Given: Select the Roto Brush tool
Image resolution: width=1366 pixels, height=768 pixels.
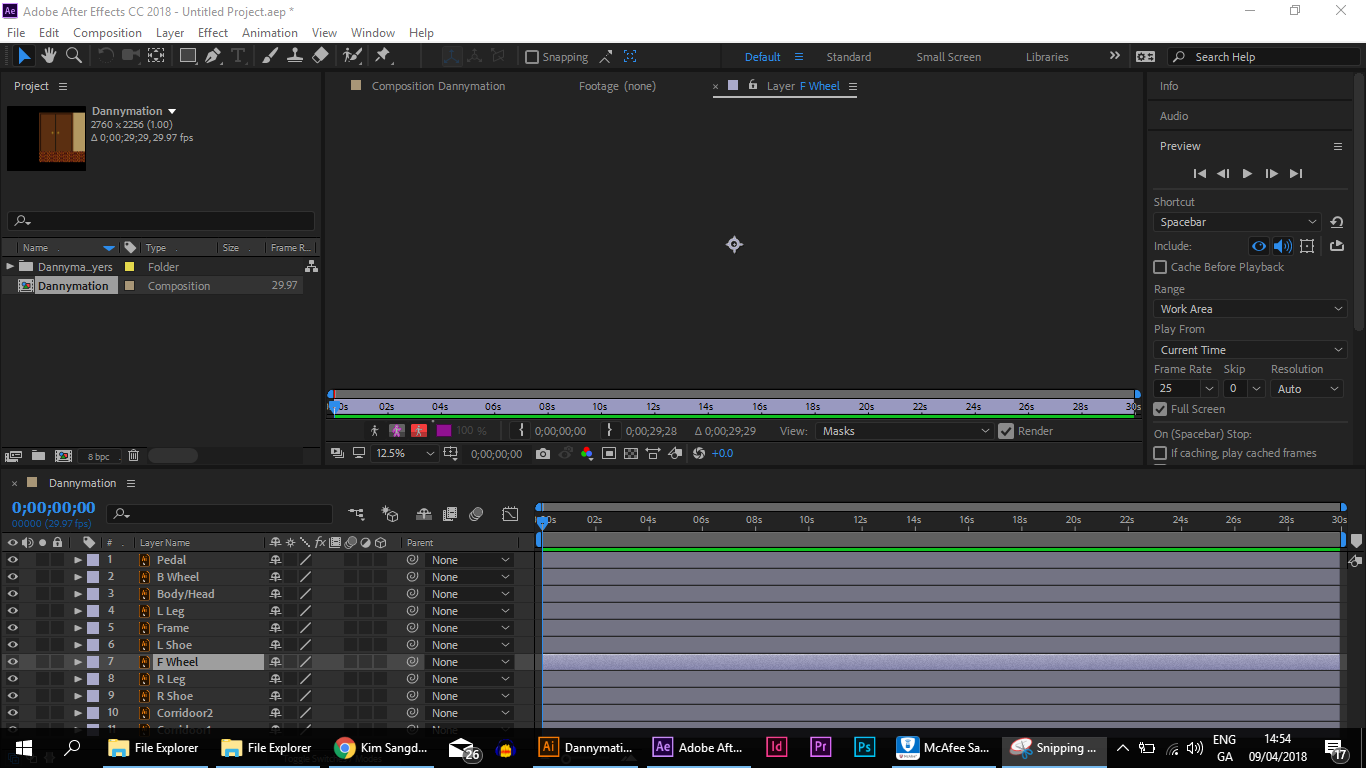Looking at the screenshot, I should (x=352, y=56).
